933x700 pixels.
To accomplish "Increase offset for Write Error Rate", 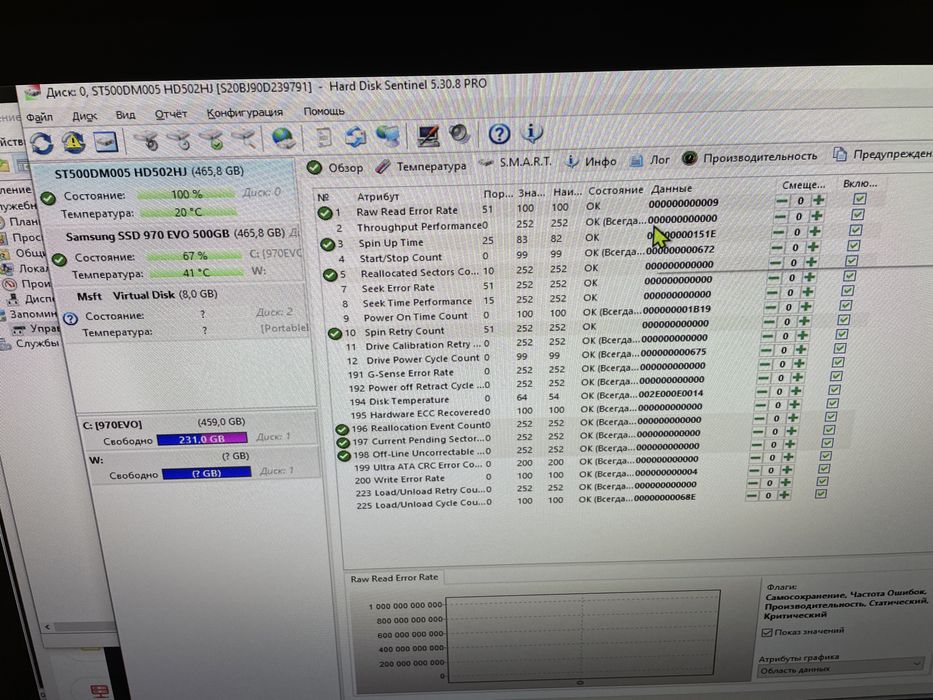I will [785, 470].
